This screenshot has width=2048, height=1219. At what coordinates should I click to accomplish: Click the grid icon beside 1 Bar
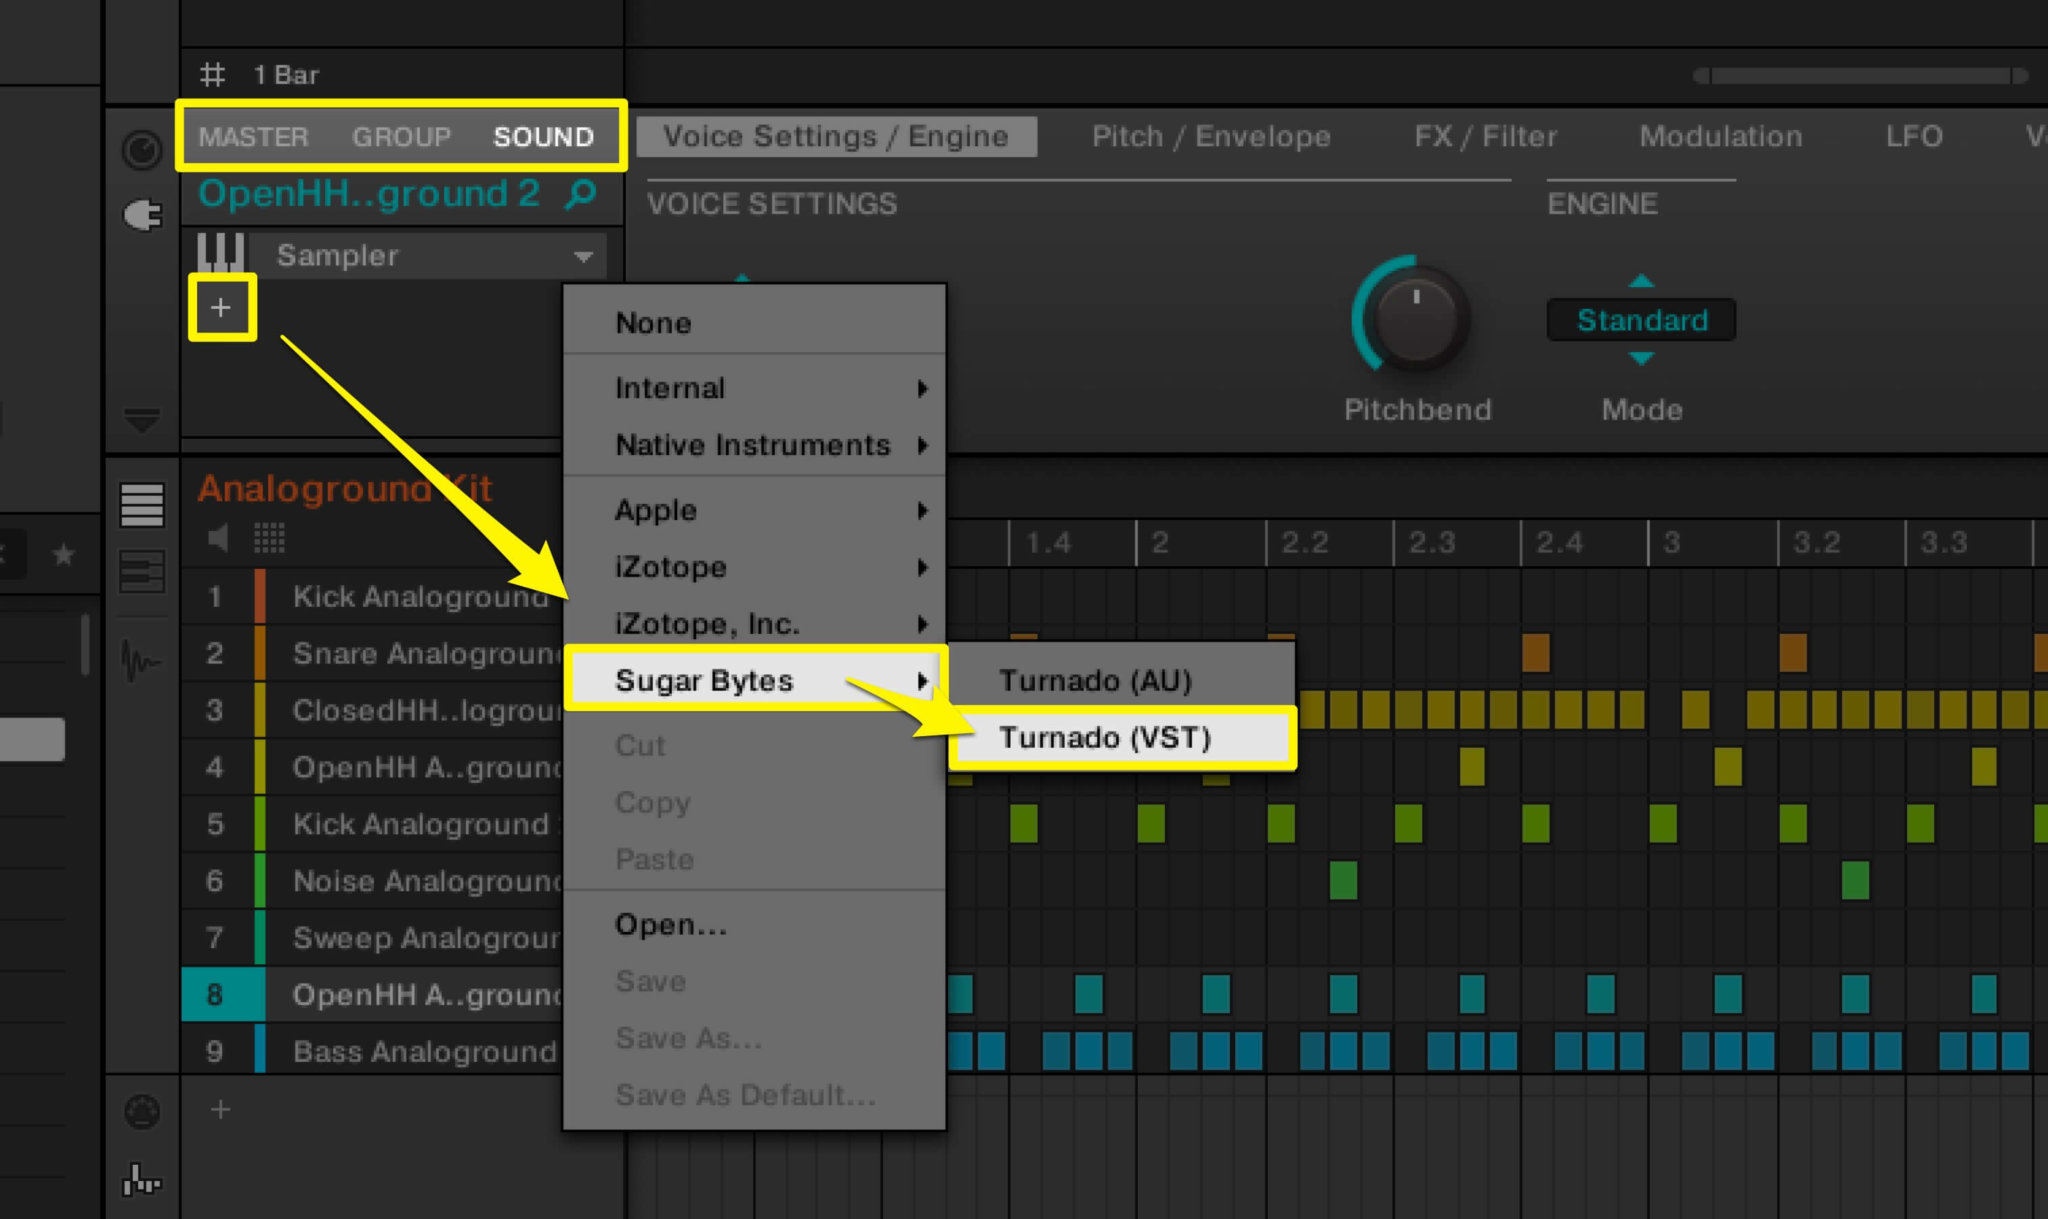[212, 75]
